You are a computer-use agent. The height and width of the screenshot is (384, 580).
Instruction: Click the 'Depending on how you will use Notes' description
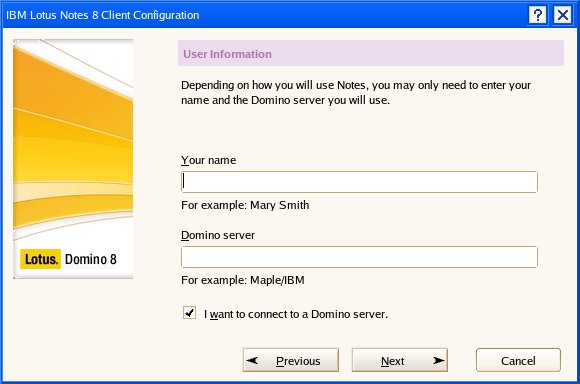(356, 92)
